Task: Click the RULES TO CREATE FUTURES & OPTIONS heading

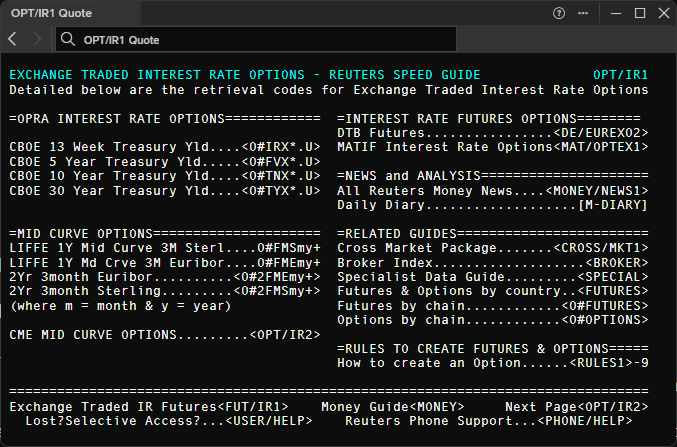Action: [x=493, y=349]
